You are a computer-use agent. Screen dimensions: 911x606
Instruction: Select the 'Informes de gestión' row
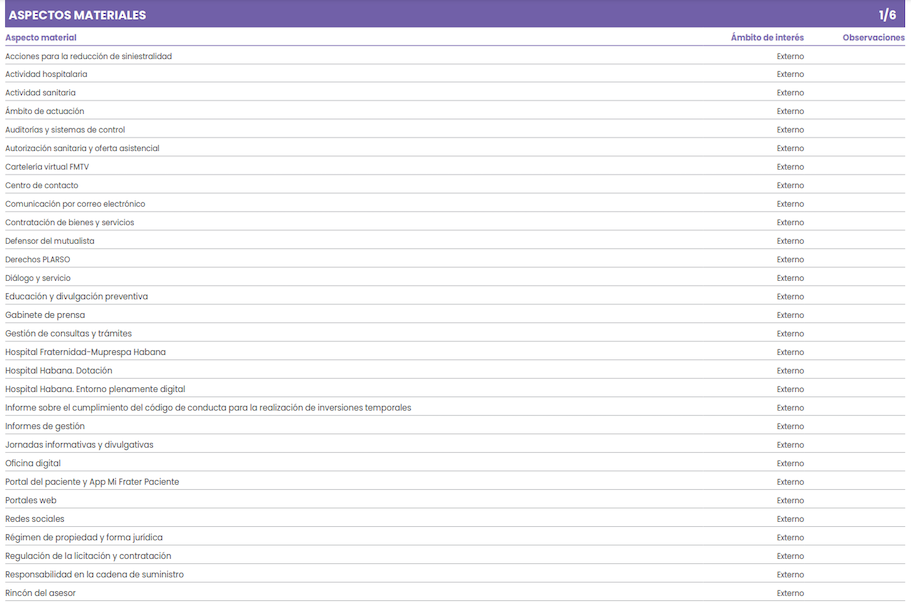[x=455, y=426]
